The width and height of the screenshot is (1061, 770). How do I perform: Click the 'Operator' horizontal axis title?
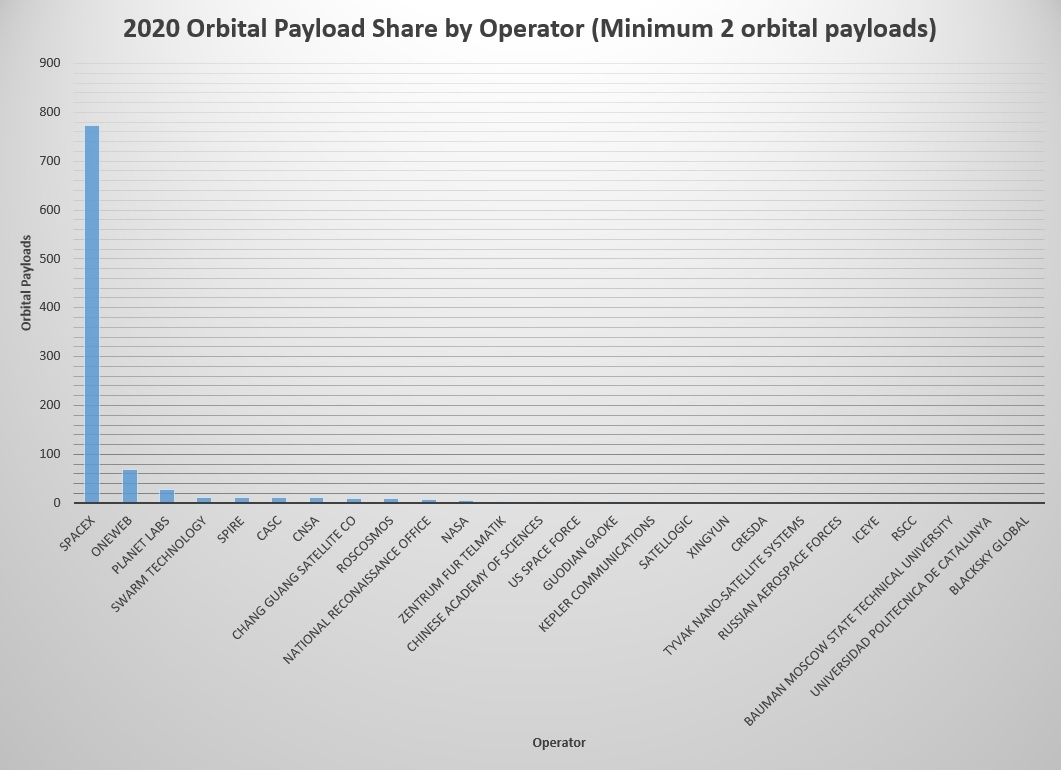click(559, 742)
